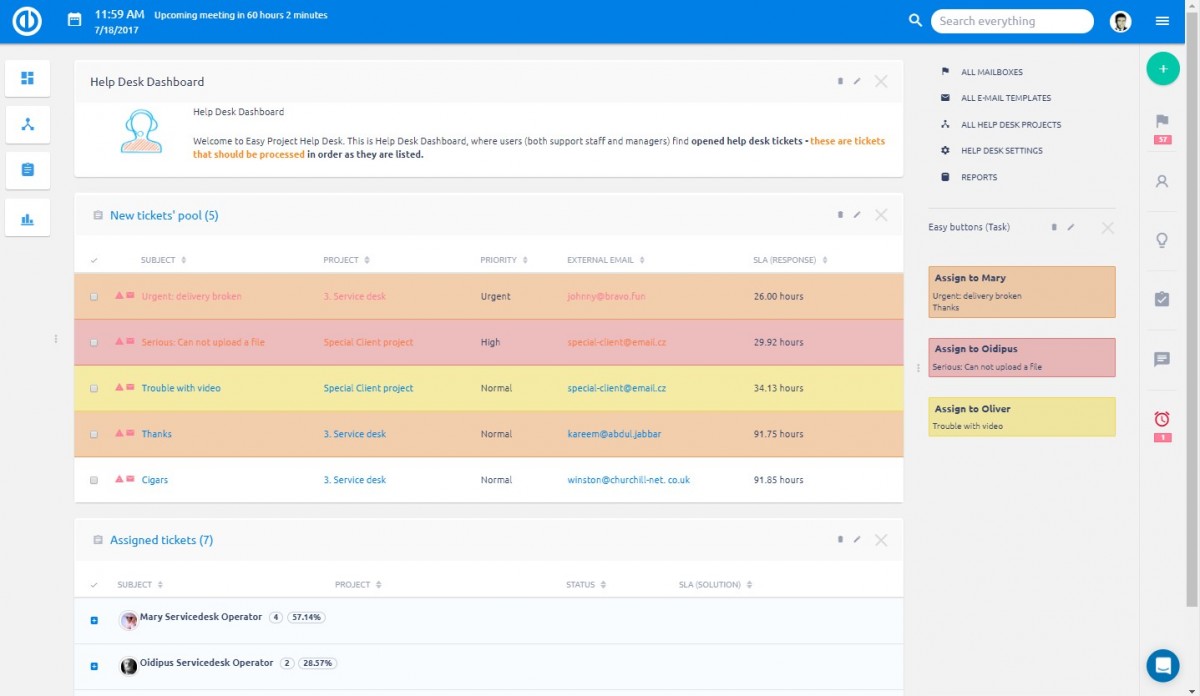The height and width of the screenshot is (696, 1200).
Task: Open All Help Desk Projects menu item
Action: pyautogui.click(x=1010, y=125)
